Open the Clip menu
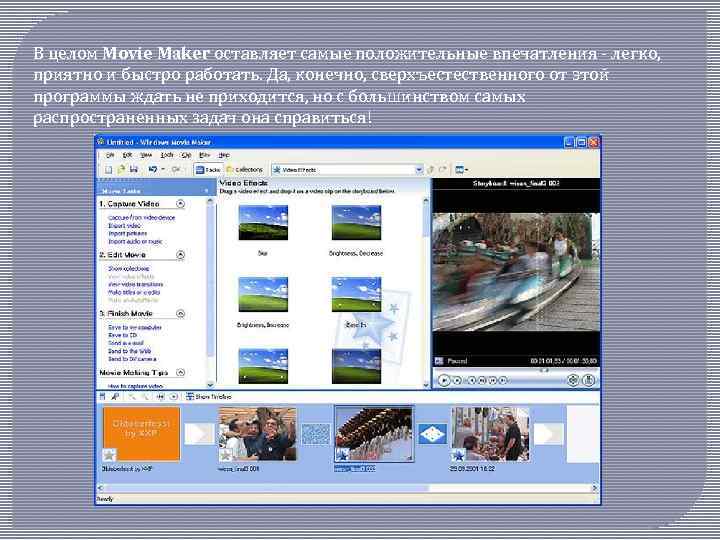 (x=186, y=155)
